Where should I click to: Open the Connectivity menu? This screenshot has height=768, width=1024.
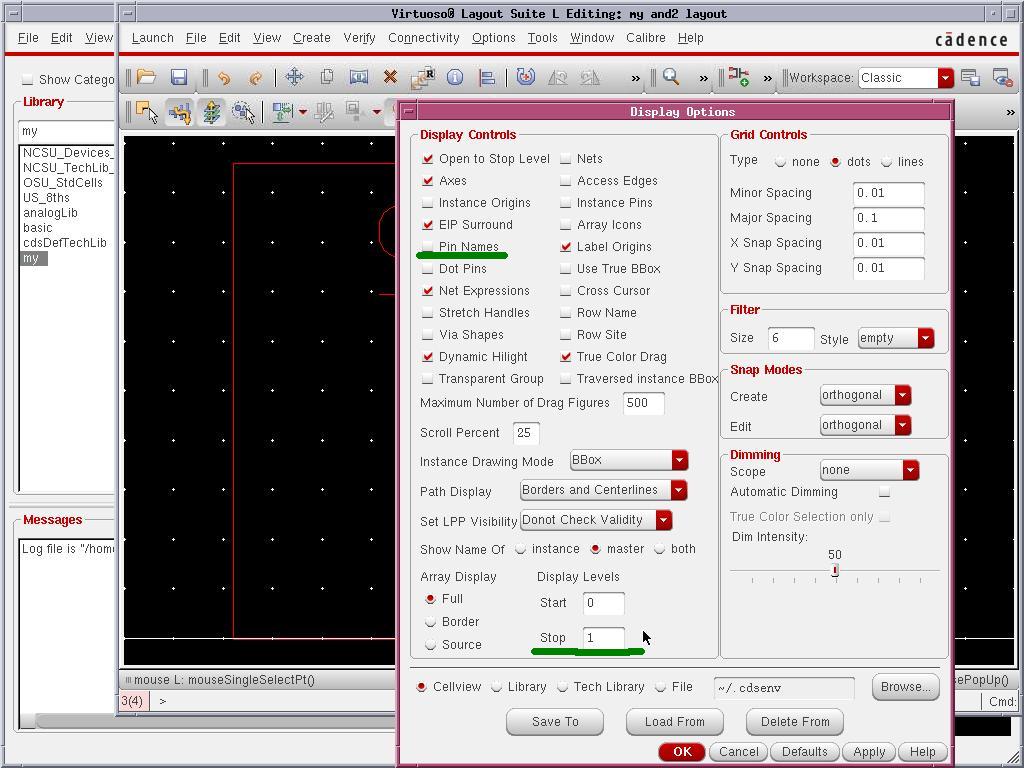point(424,38)
